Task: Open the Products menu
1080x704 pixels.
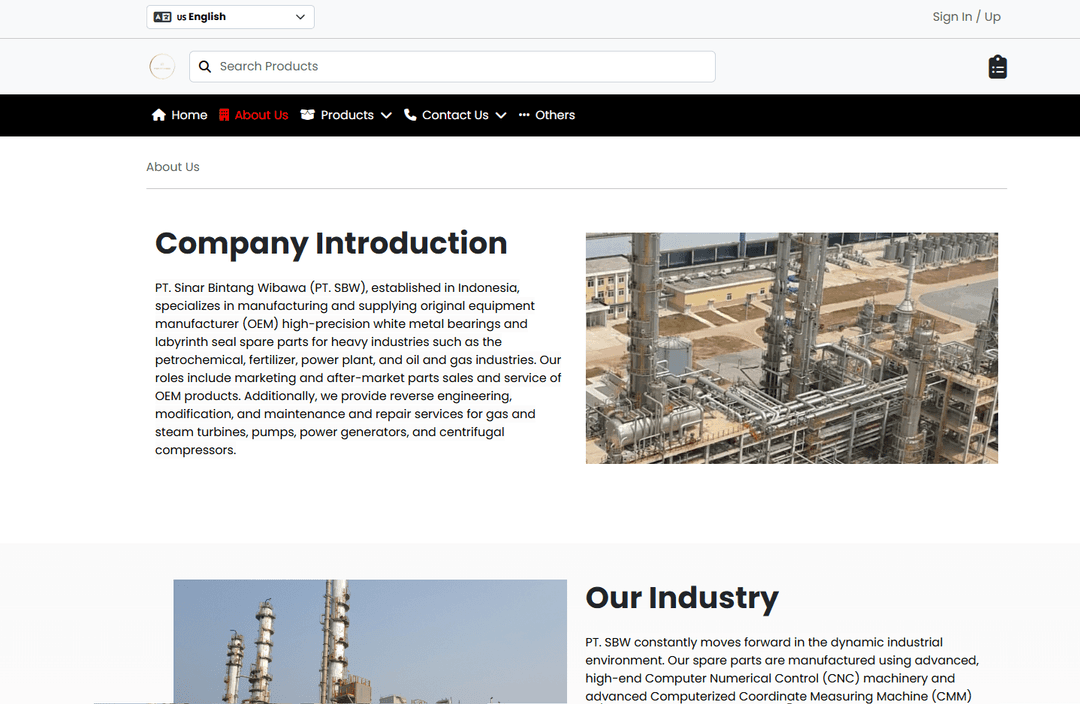Action: click(347, 115)
